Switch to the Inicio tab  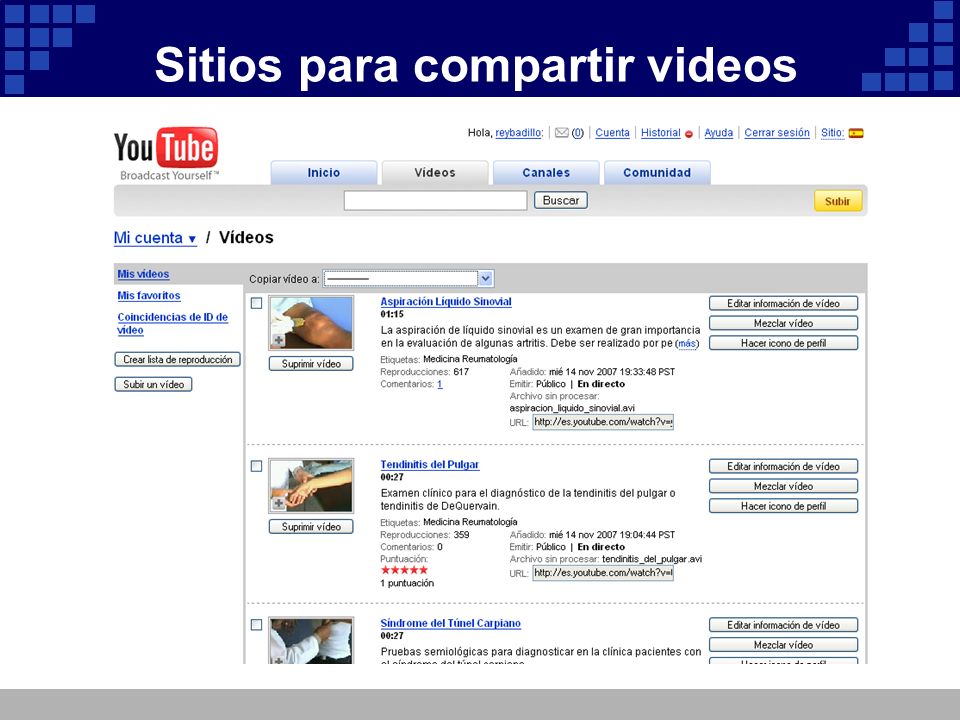[x=324, y=173]
